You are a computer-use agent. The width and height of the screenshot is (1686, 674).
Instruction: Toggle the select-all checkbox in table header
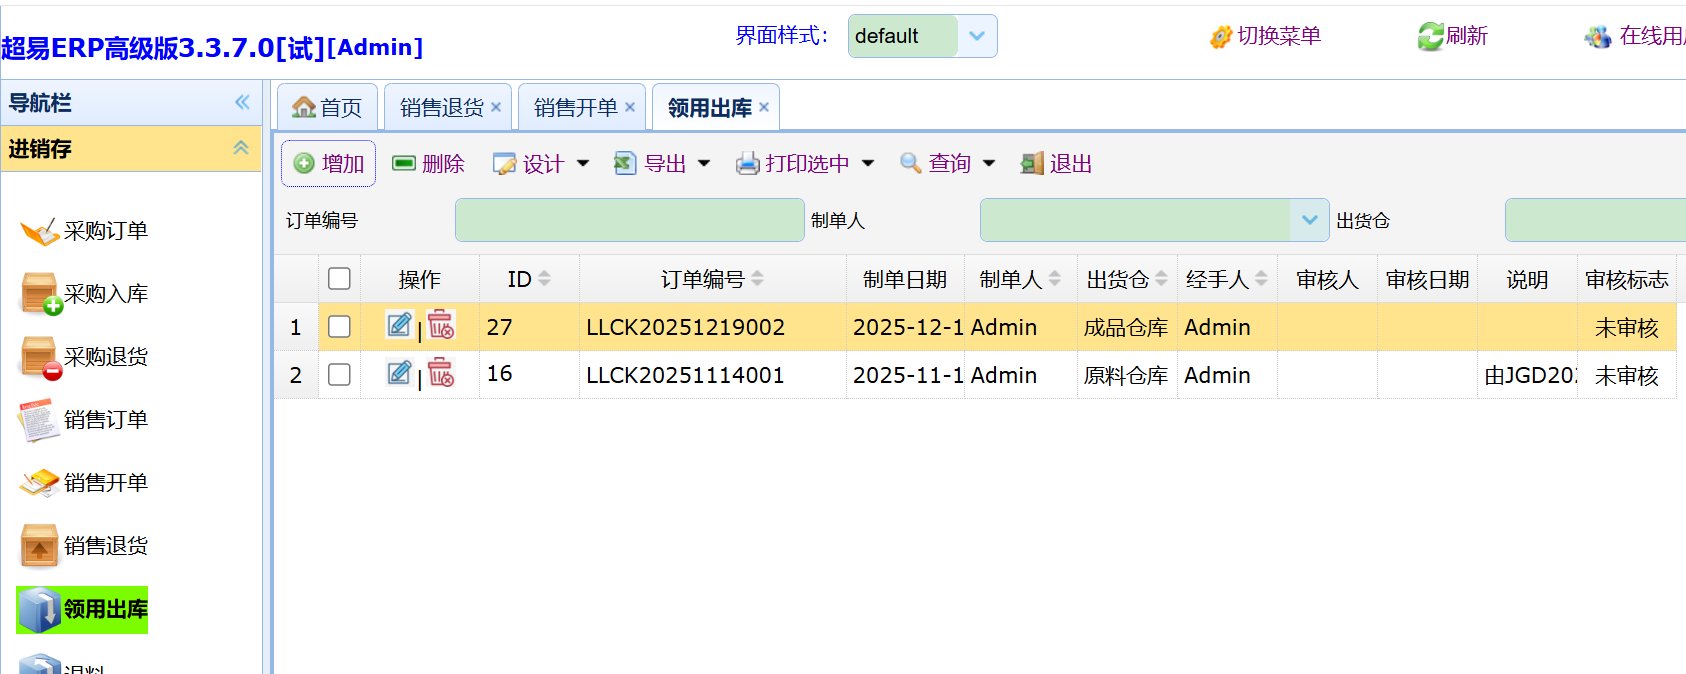339,279
